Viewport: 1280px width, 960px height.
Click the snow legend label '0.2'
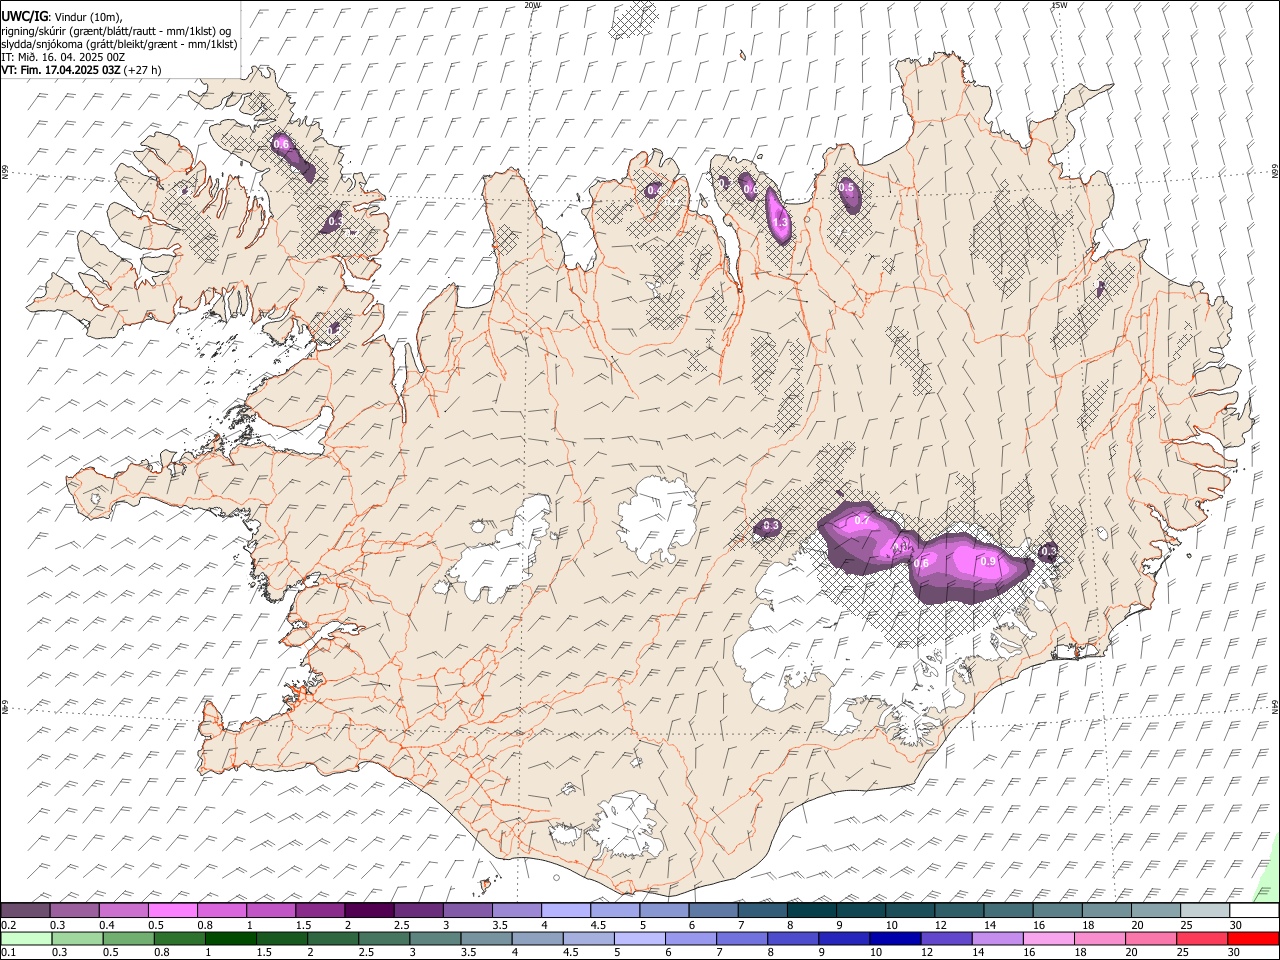point(9,925)
